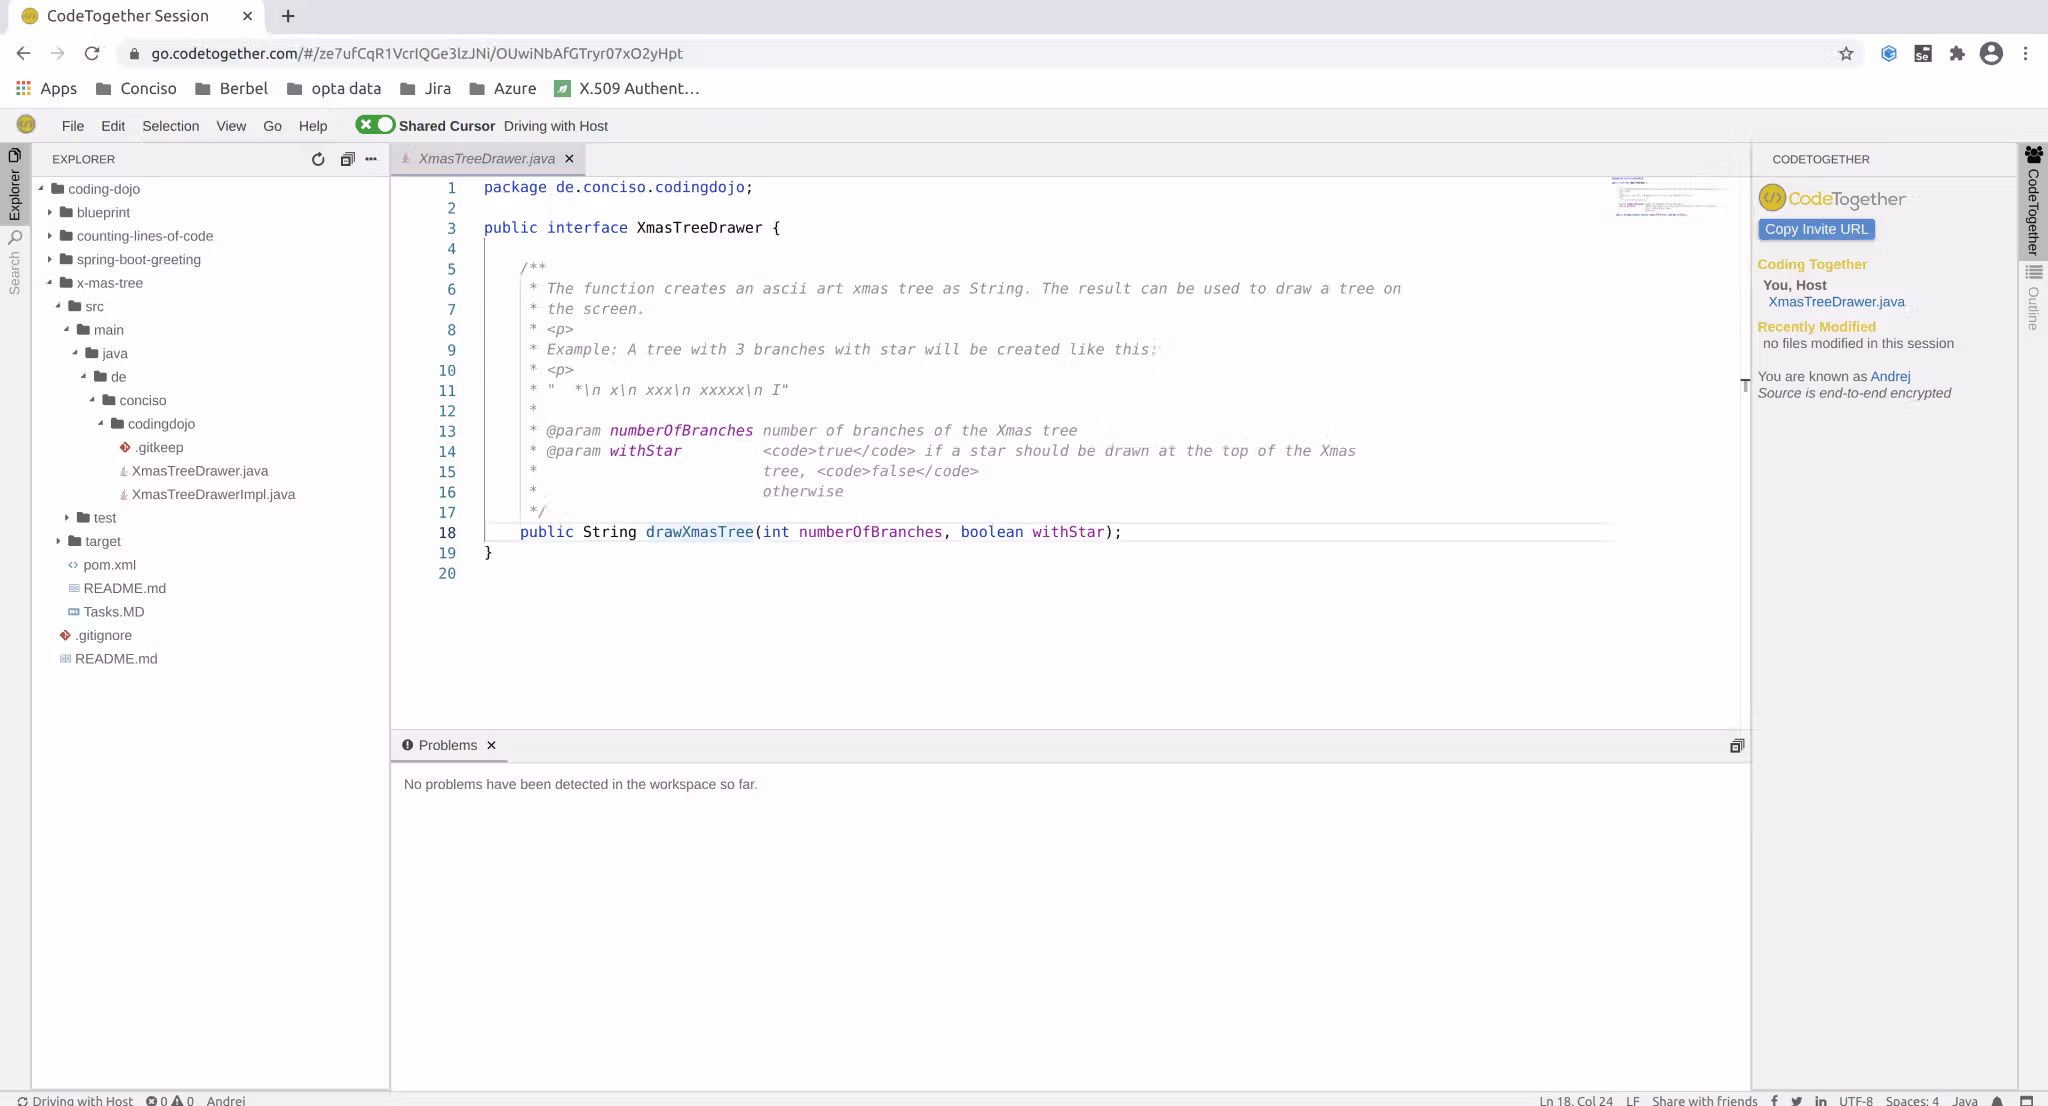Toggle the Shared Cursor switch
This screenshot has height=1106, width=2048.
click(x=375, y=125)
